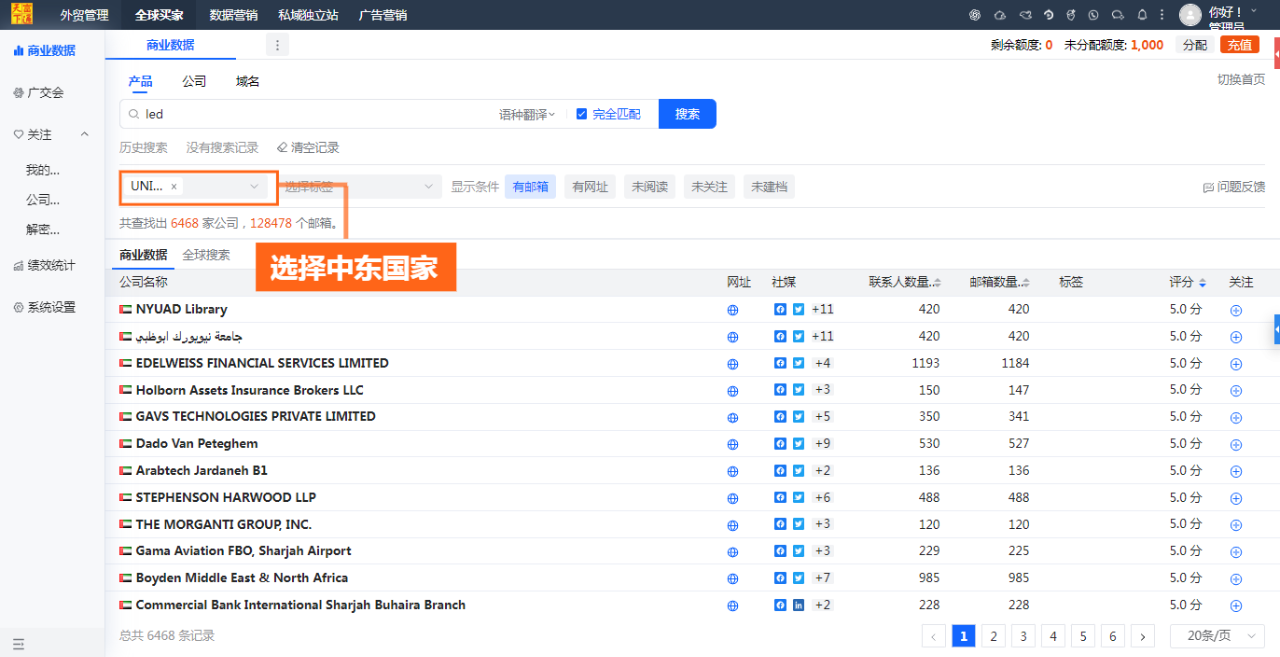This screenshot has height=657, width=1280.
Task: Click the three-dot options beside 商业数据 tab
Action: point(278,45)
